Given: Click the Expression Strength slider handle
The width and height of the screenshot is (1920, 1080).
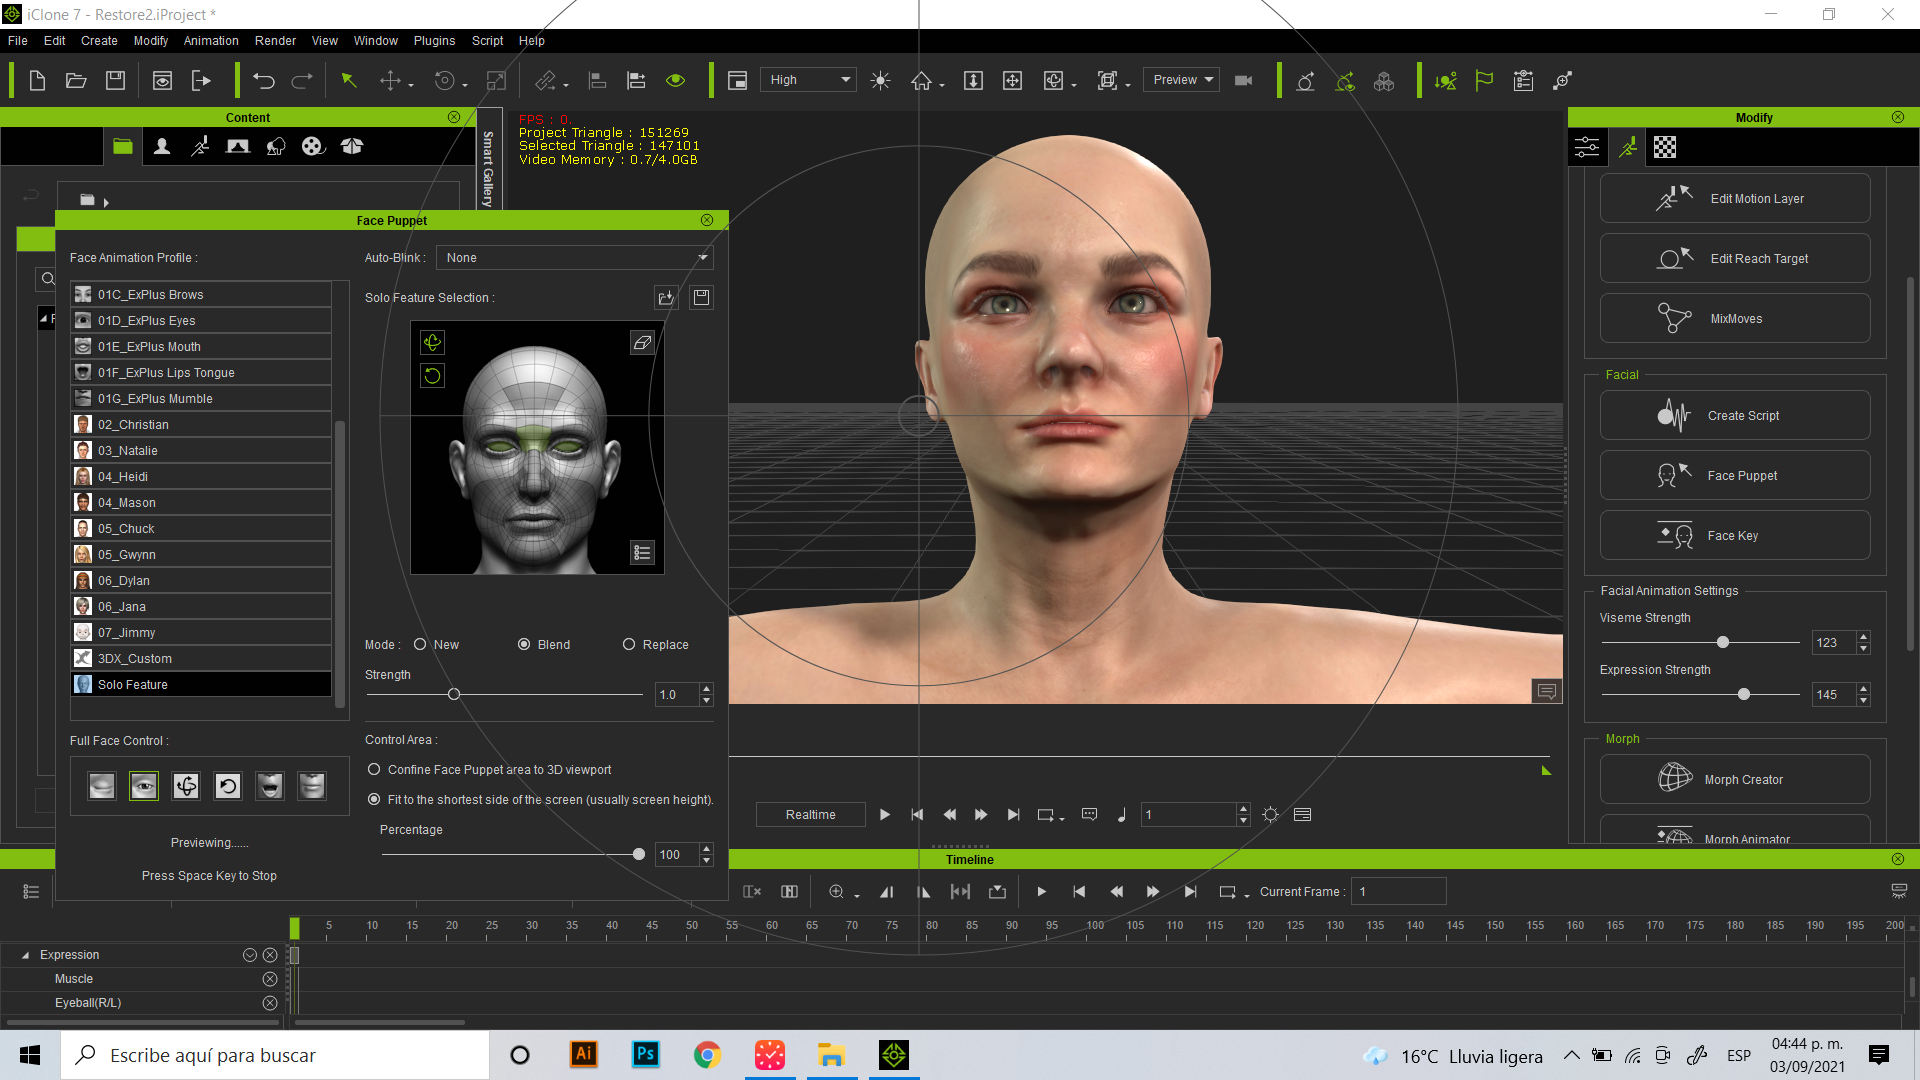Looking at the screenshot, I should [x=1744, y=694].
